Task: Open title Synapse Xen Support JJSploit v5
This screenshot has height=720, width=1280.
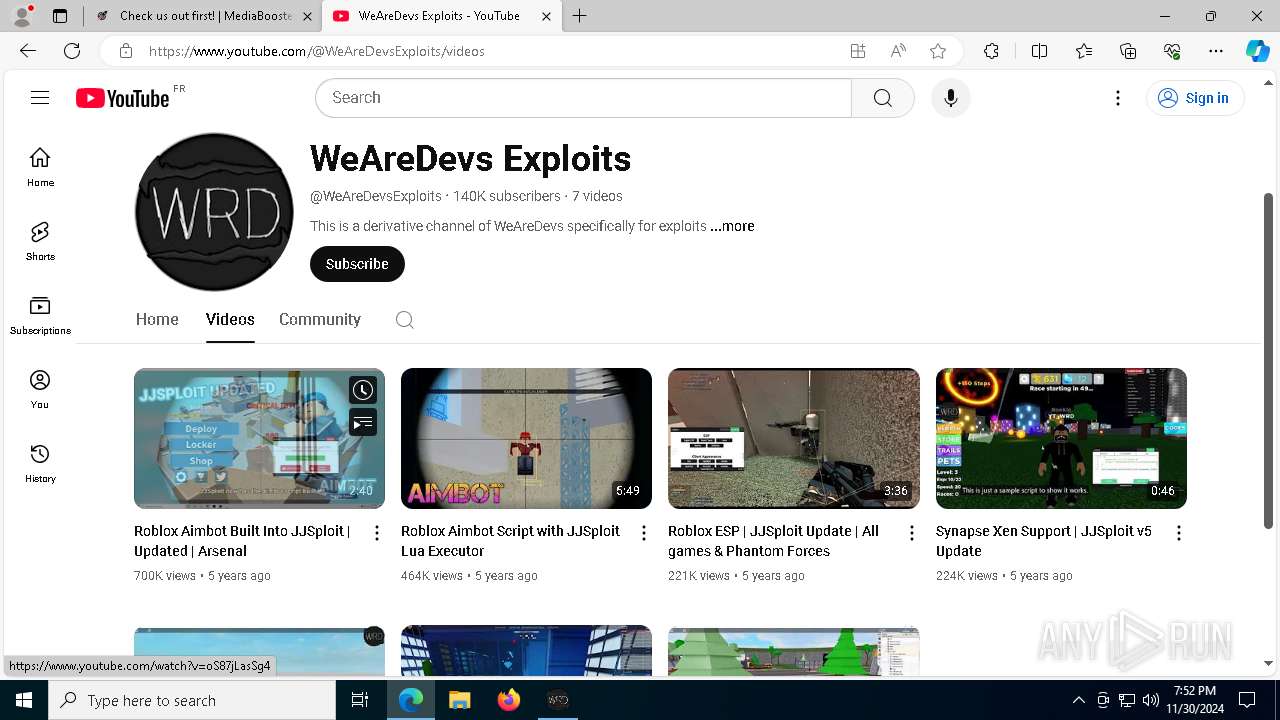Action: (x=1044, y=541)
